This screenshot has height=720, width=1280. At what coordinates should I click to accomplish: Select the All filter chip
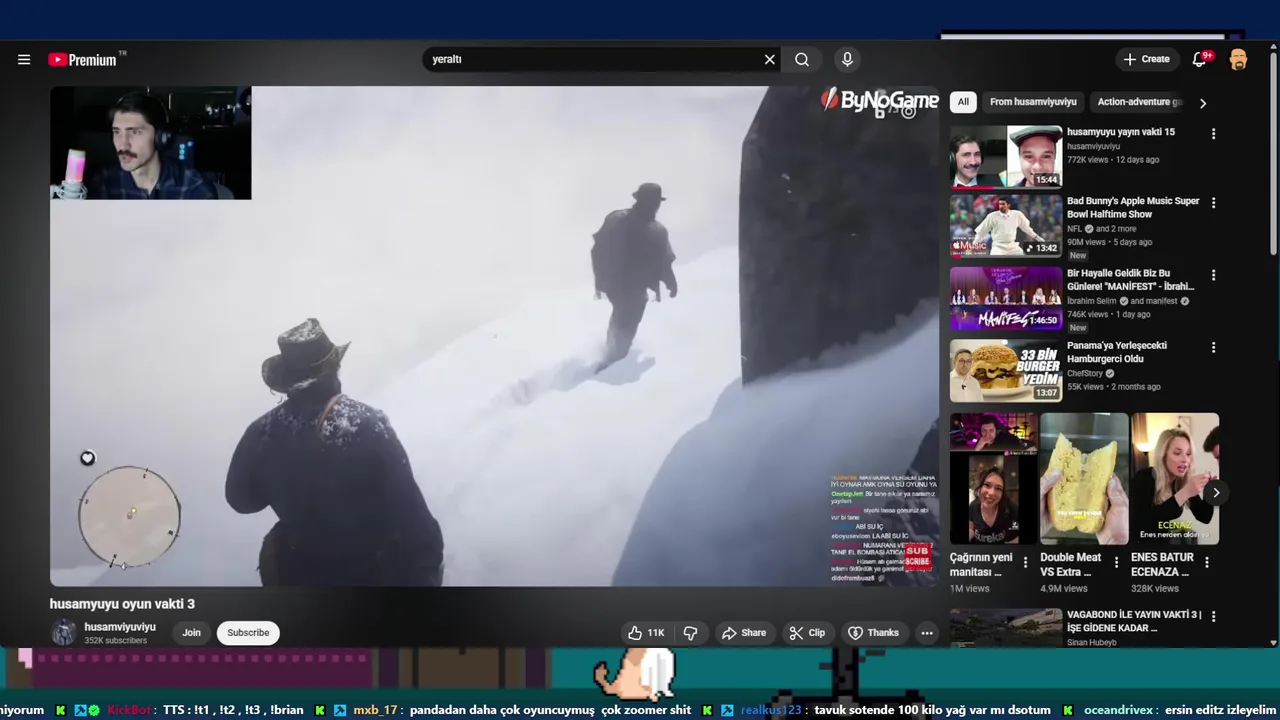(963, 102)
